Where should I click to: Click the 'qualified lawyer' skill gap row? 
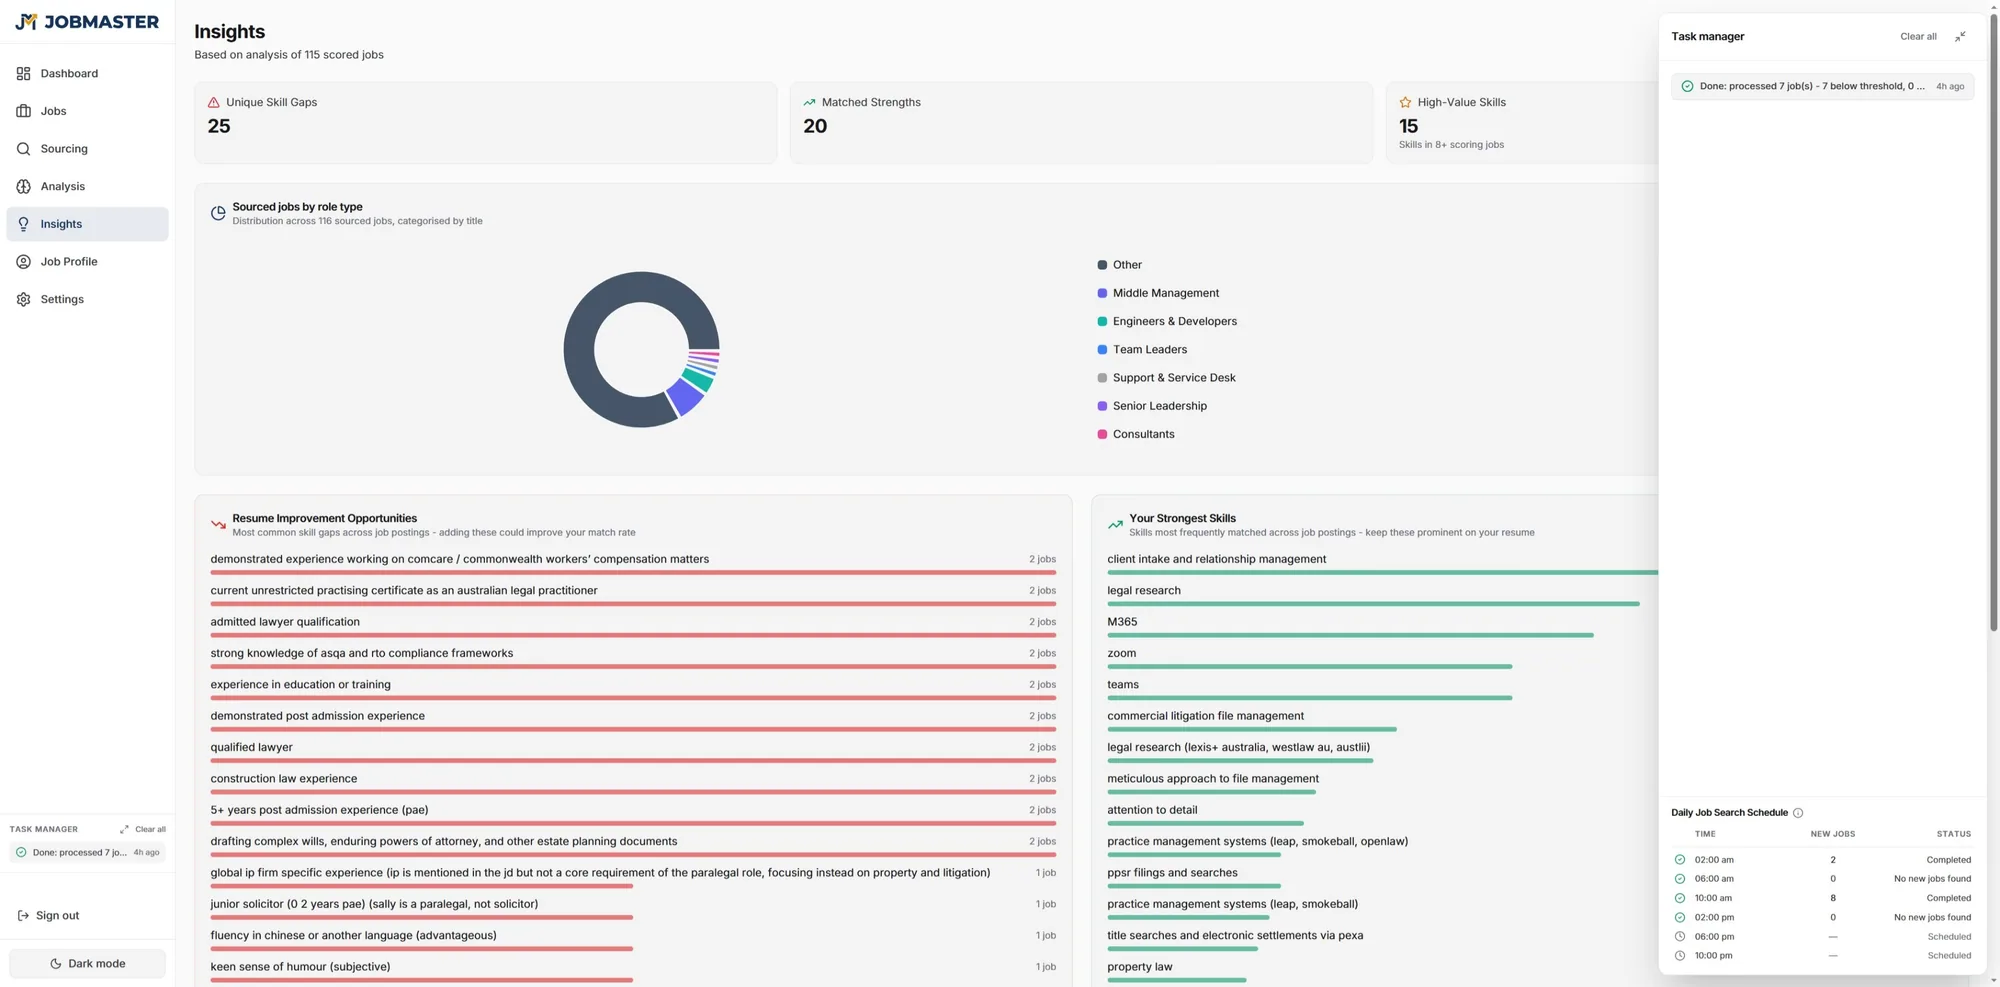(x=633, y=751)
